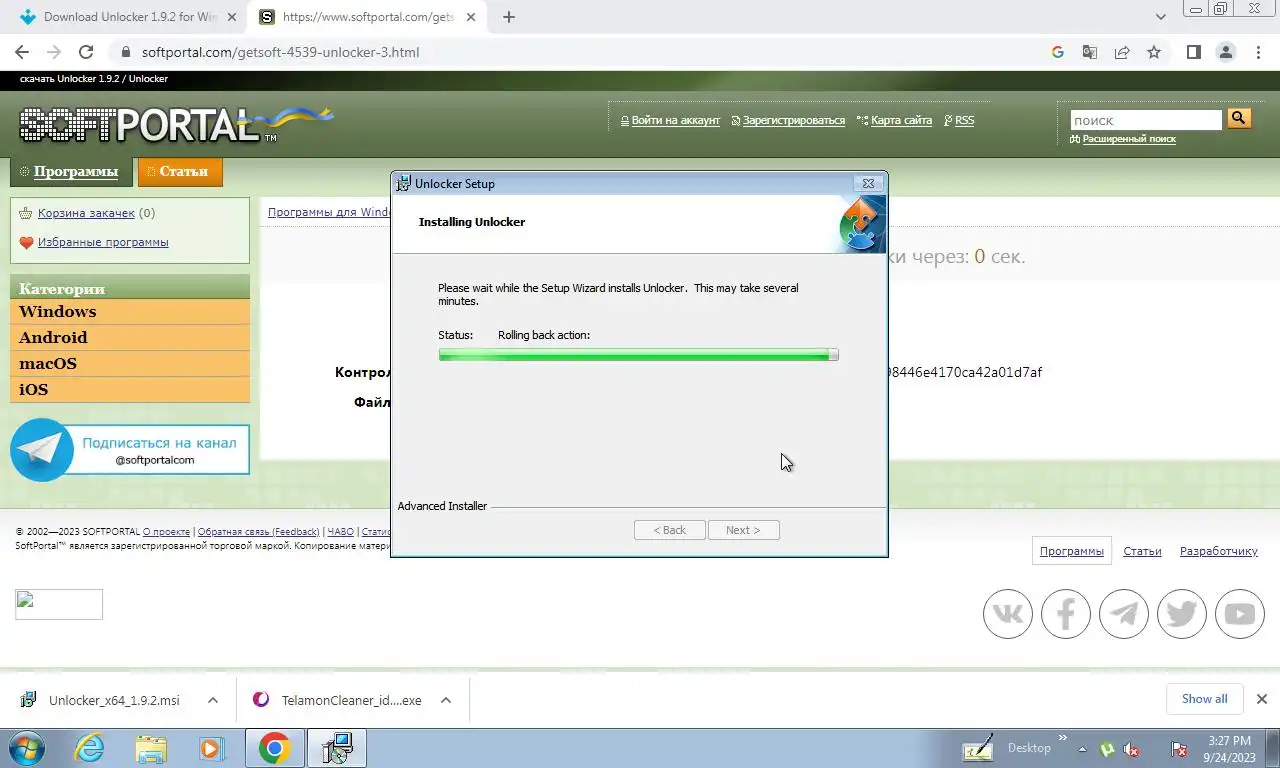This screenshot has width=1280, height=768.
Task: Reload the Softportal page
Action: (x=86, y=52)
